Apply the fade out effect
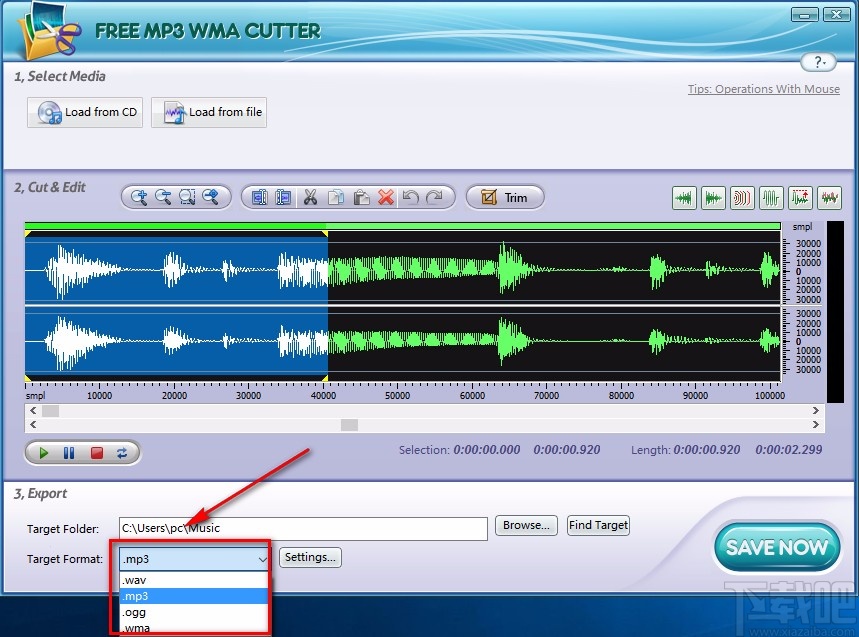Screen dimensions: 859x637 coord(713,198)
